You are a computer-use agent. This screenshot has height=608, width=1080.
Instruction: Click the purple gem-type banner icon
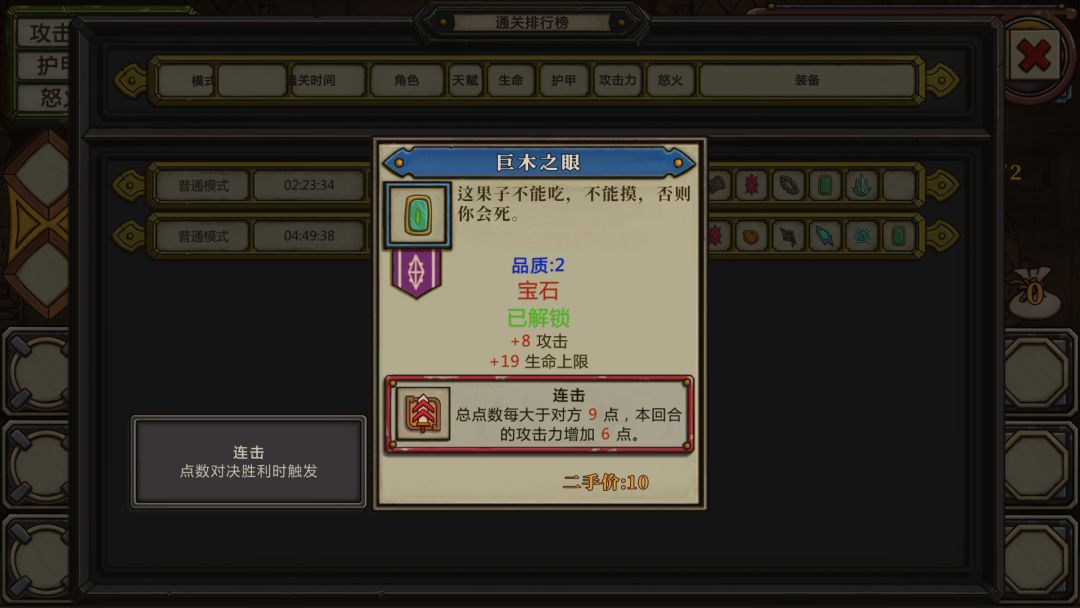click(416, 273)
